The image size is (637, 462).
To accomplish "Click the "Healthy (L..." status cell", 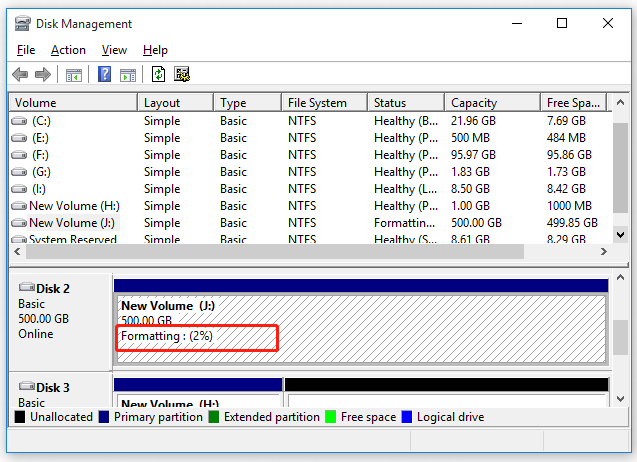I will click(x=405, y=189).
